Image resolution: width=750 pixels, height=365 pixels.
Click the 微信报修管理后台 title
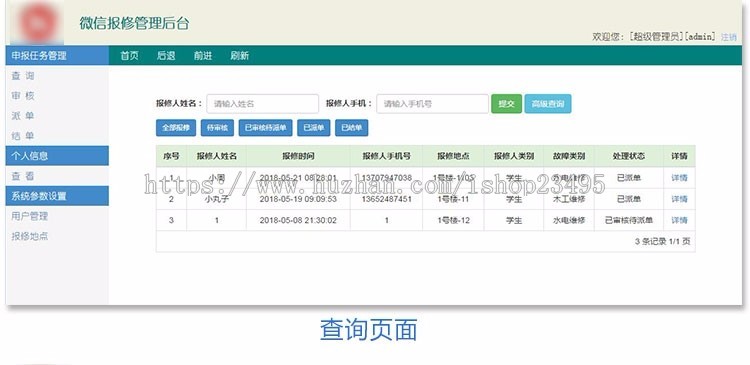coord(134,23)
